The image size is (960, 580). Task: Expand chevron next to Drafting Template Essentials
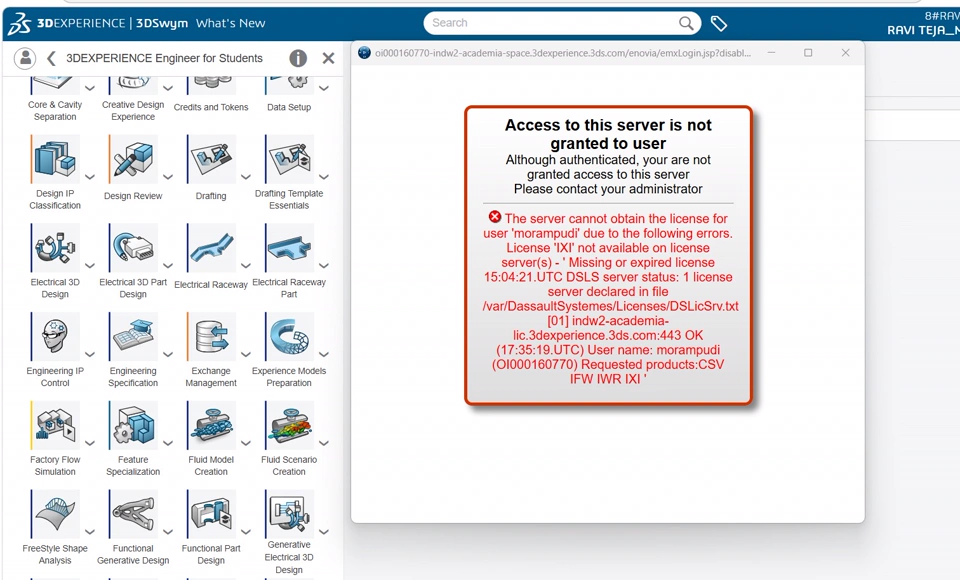click(x=324, y=177)
